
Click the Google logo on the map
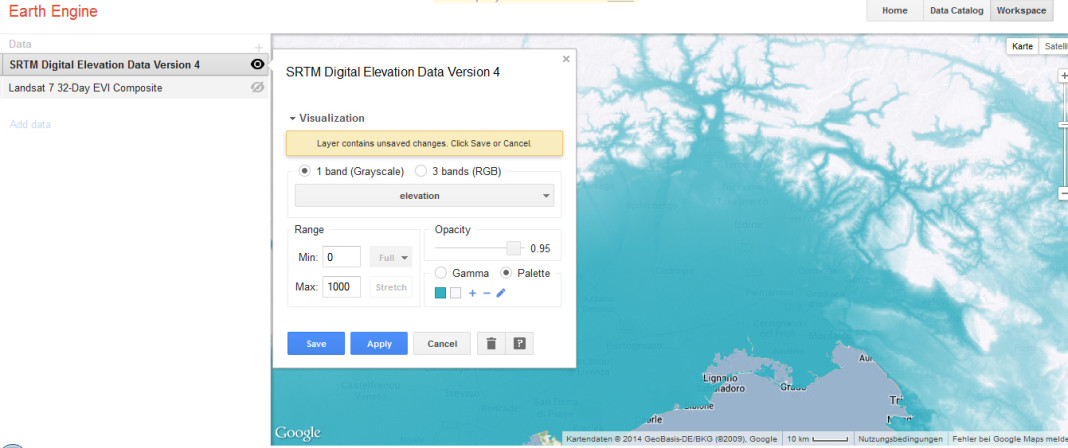coord(298,433)
